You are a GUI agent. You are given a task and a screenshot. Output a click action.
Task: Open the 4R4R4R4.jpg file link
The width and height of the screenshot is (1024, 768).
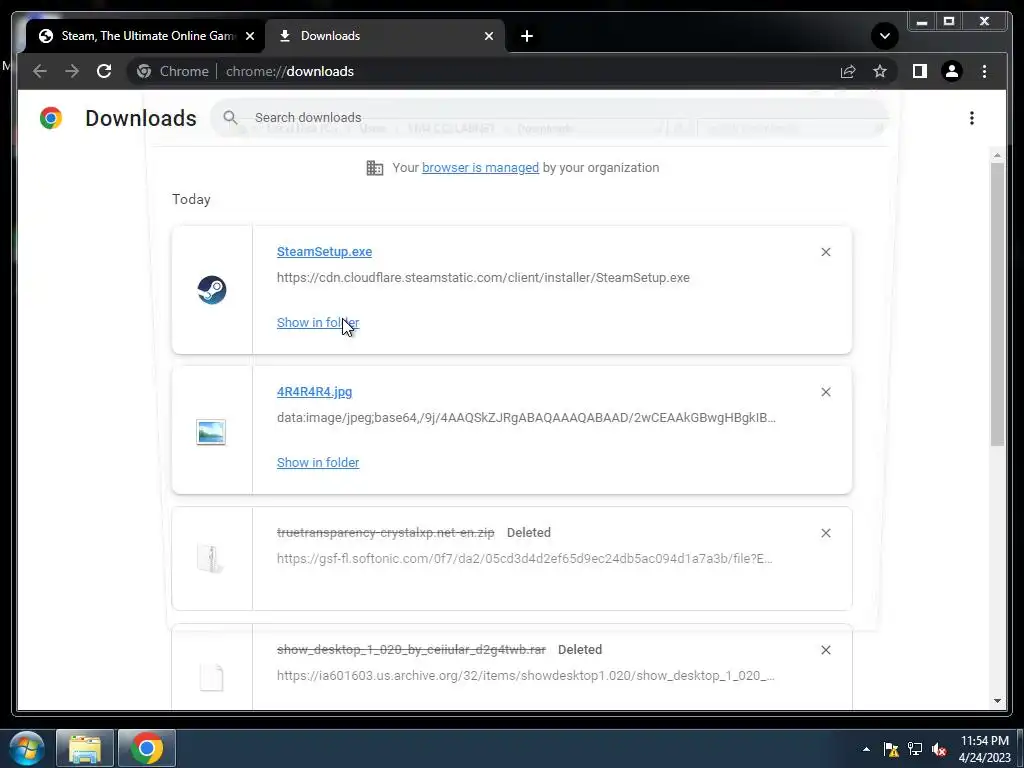tap(314, 392)
